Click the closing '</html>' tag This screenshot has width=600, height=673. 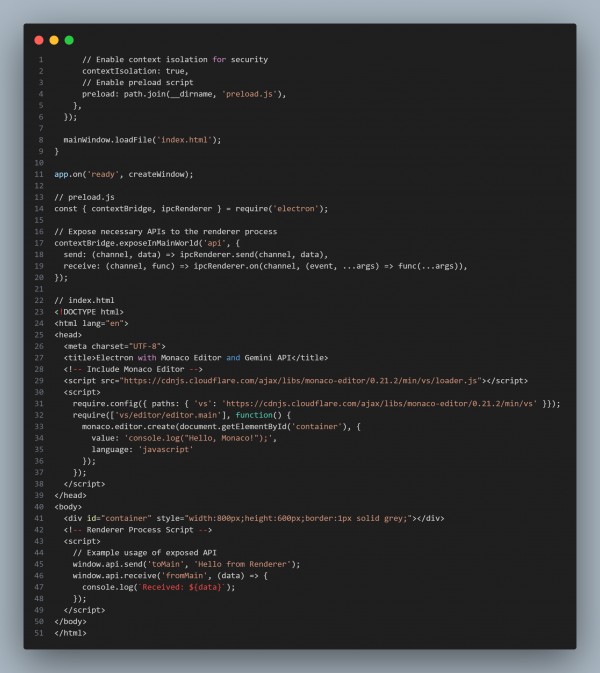70,633
